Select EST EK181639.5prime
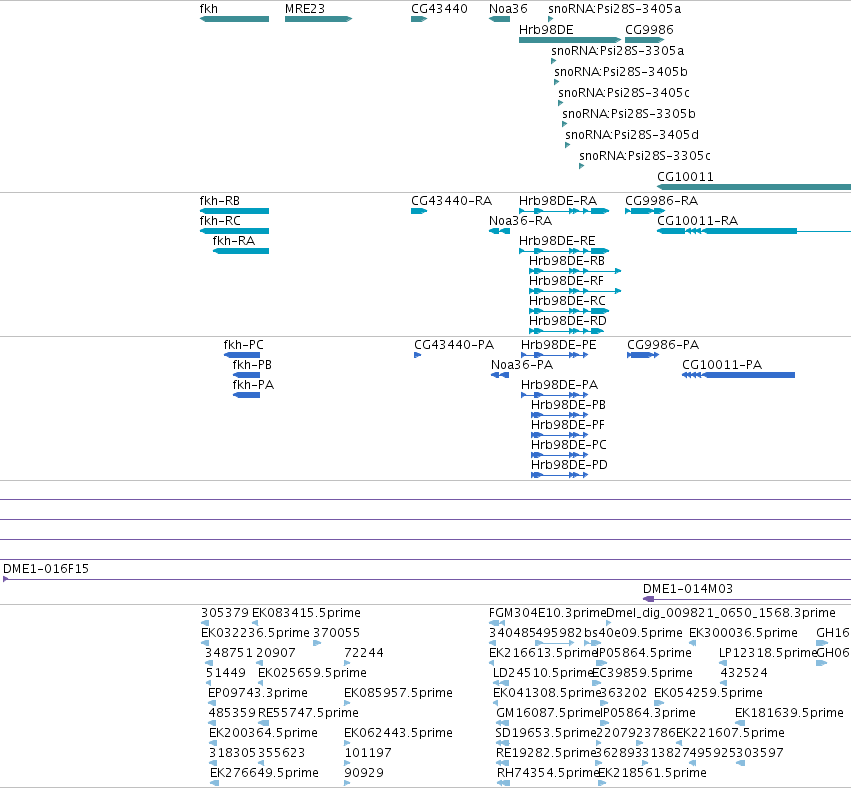Image resolution: width=851 pixels, height=788 pixels. pyautogui.click(x=740, y=723)
